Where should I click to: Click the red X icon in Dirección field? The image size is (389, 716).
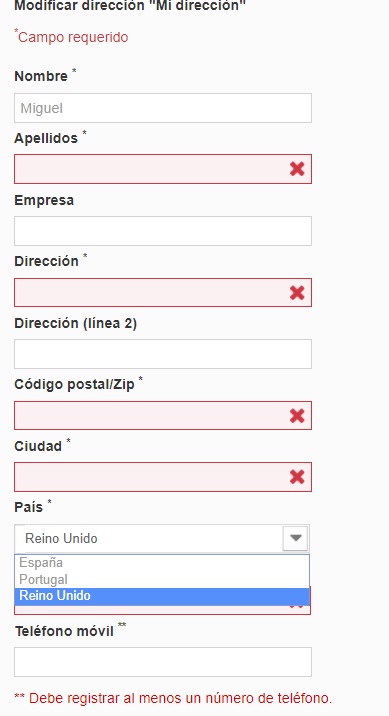pos(297,293)
